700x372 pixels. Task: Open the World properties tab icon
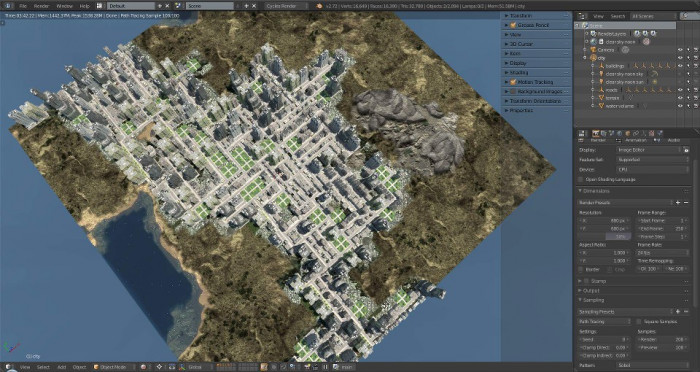(620, 133)
